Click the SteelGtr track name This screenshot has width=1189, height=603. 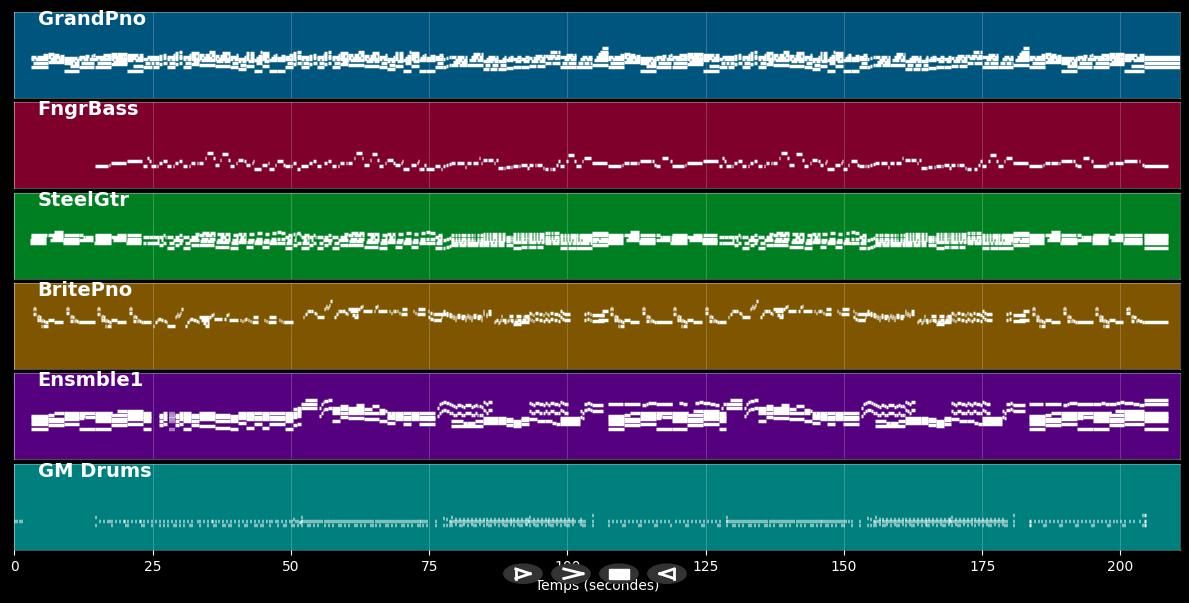pyautogui.click(x=83, y=200)
